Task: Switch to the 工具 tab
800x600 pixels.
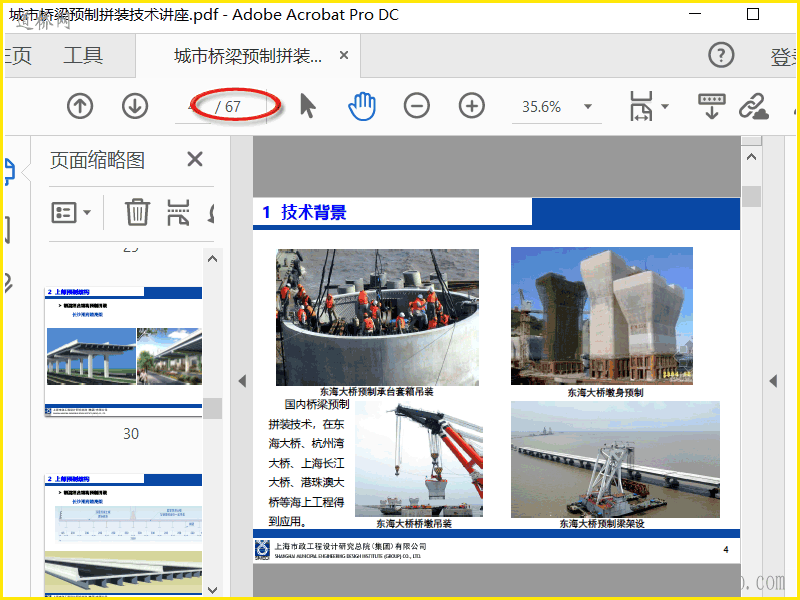Action: pyautogui.click(x=83, y=56)
